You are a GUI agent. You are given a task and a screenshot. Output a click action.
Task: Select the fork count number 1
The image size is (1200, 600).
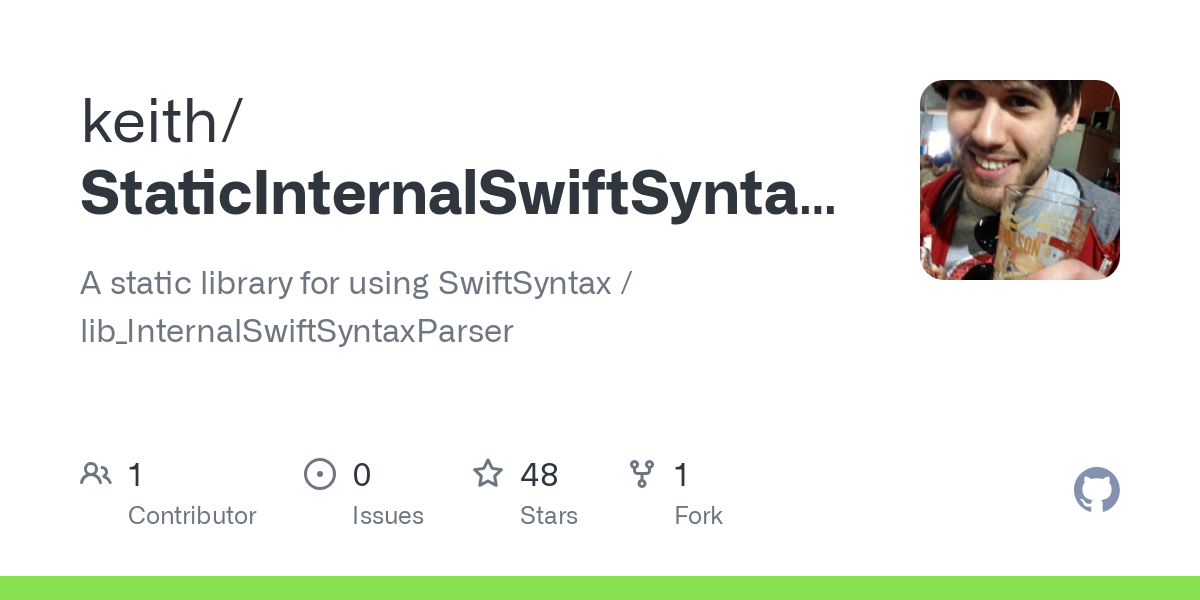coord(682,474)
